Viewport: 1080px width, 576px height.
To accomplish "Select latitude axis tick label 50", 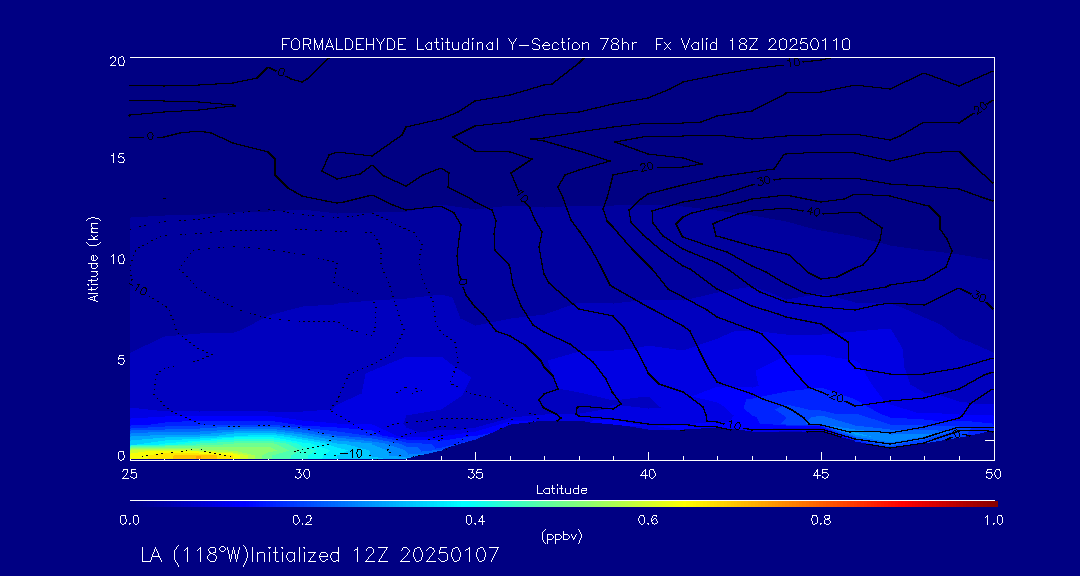I will 994,474.
